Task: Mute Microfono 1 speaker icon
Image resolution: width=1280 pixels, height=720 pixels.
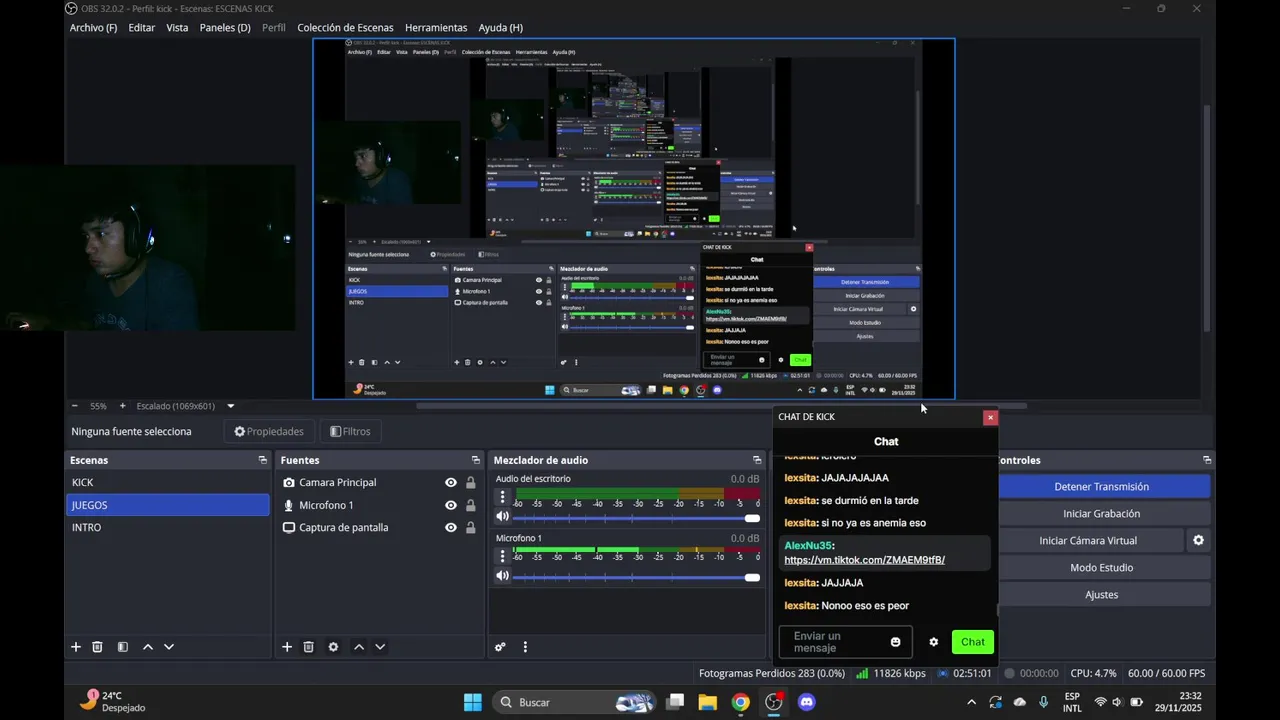Action: 502,575
